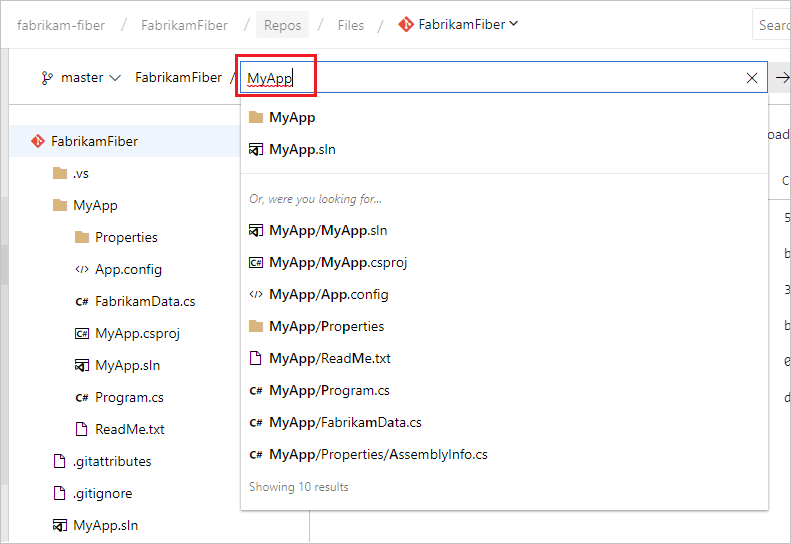Viewport: 791px width, 544px height.
Task: Select the Files breadcrumb item
Action: (351, 25)
